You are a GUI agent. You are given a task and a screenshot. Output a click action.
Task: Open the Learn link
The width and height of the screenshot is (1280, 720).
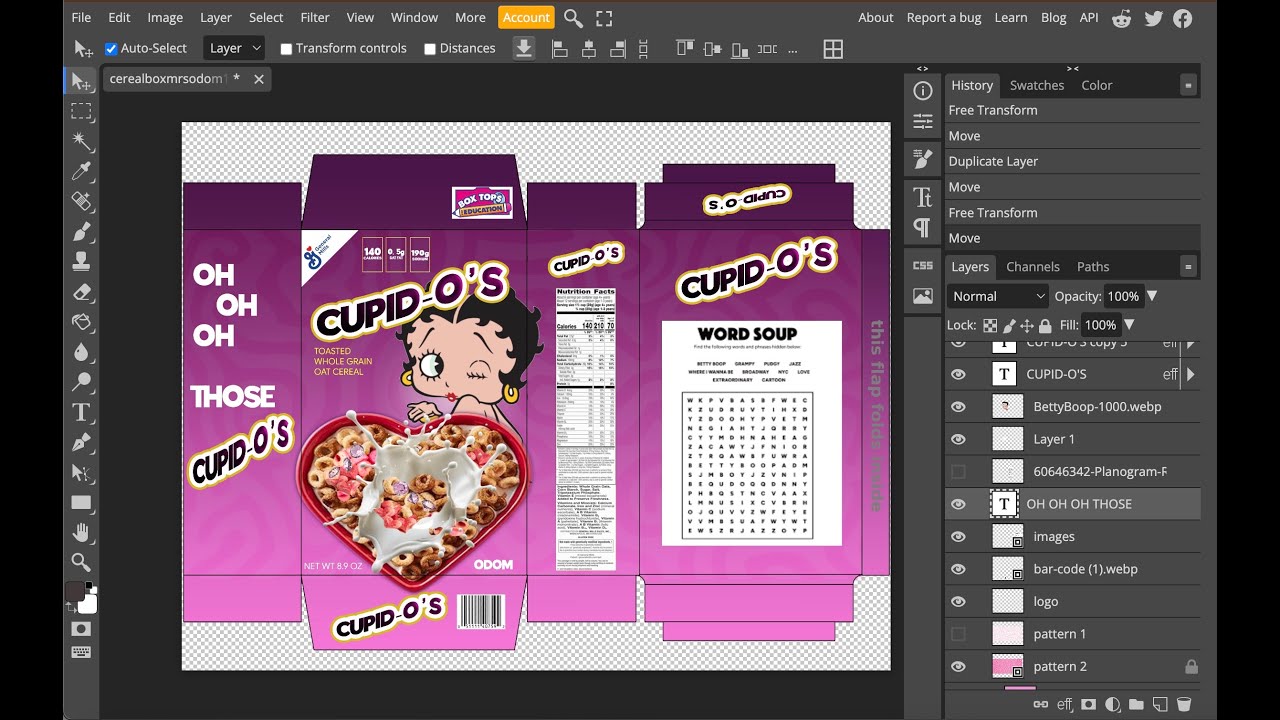(x=1011, y=17)
